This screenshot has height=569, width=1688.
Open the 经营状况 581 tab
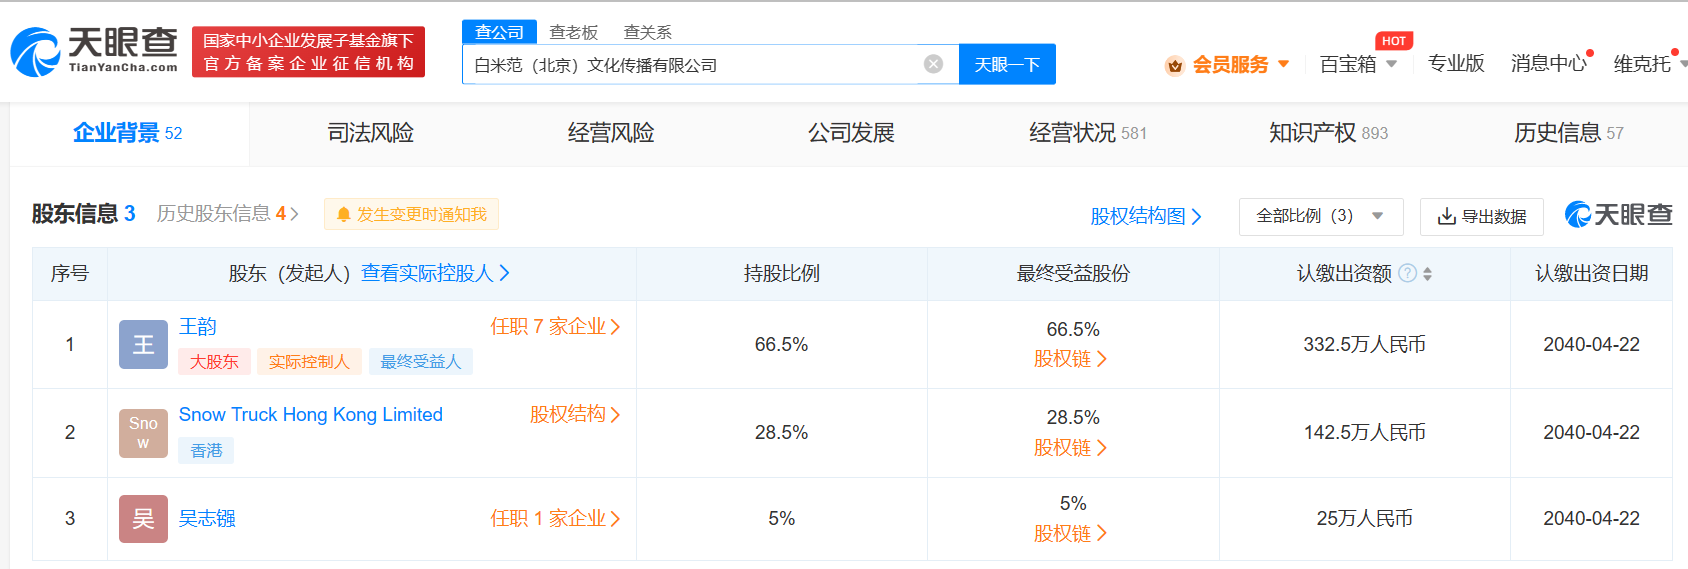(1089, 133)
